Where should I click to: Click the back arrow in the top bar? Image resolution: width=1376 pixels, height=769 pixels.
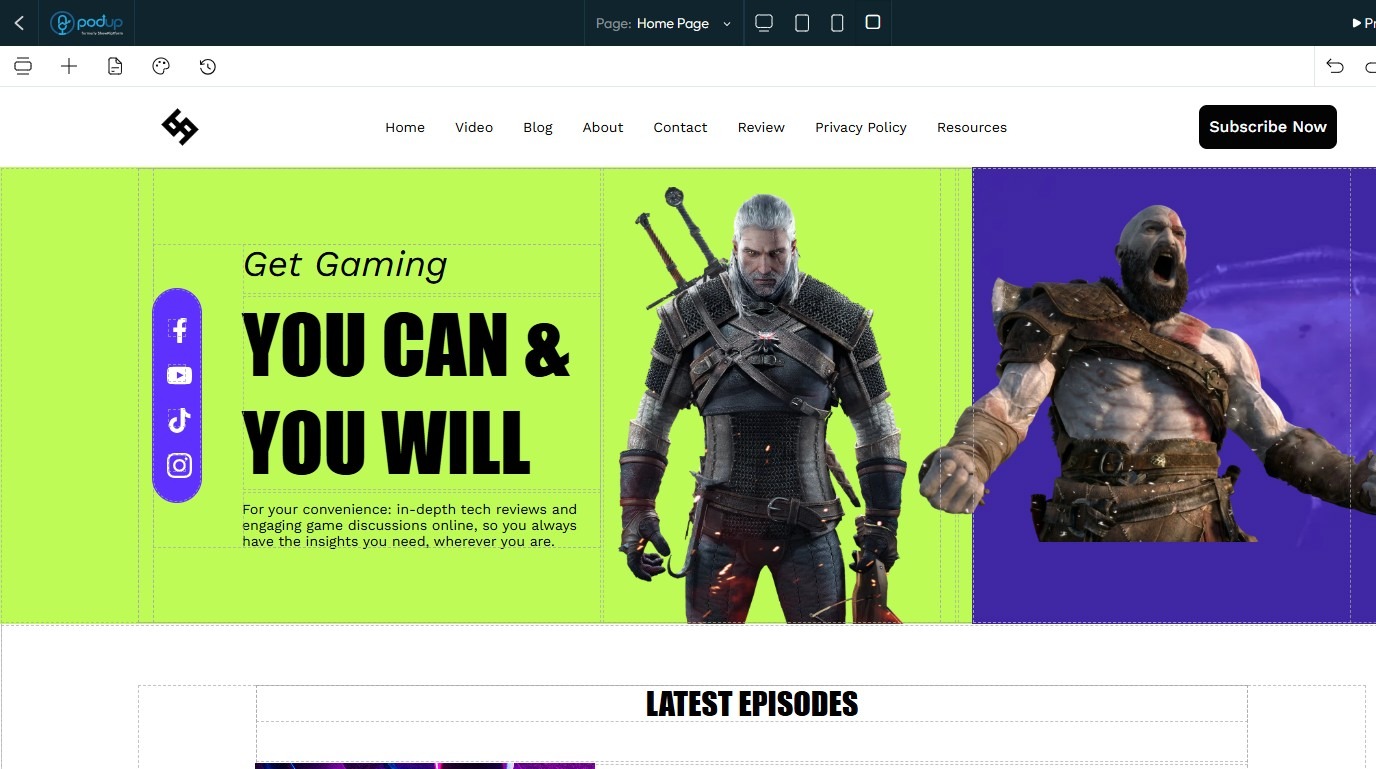[x=19, y=22]
